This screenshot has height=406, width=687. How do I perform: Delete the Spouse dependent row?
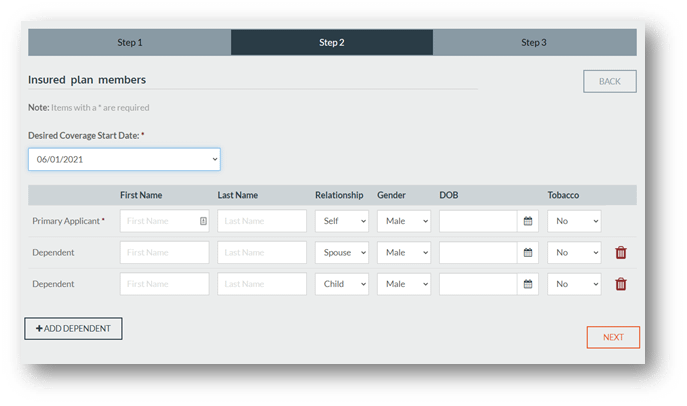[621, 253]
